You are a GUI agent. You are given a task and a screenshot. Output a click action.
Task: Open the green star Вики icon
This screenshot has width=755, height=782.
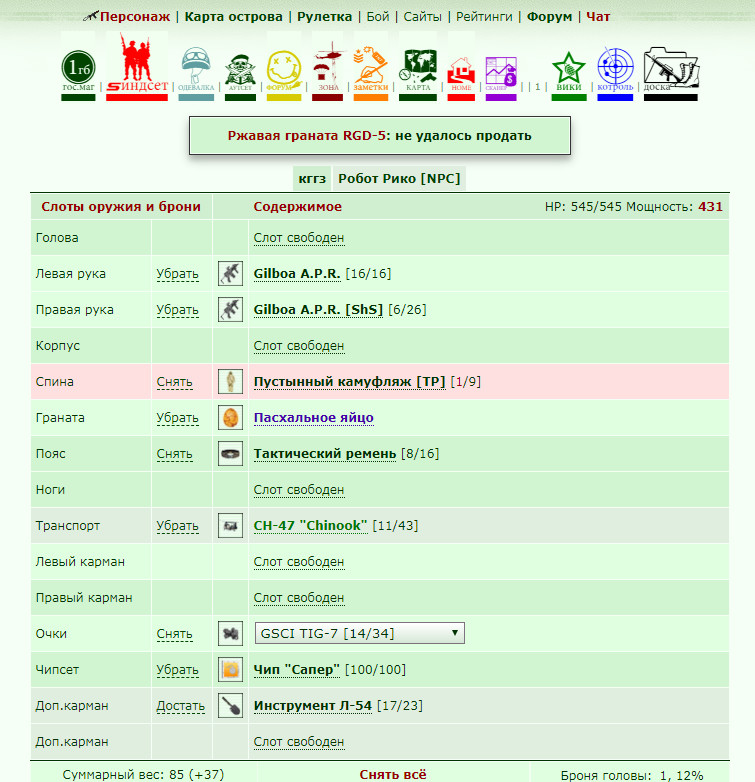pyautogui.click(x=569, y=76)
